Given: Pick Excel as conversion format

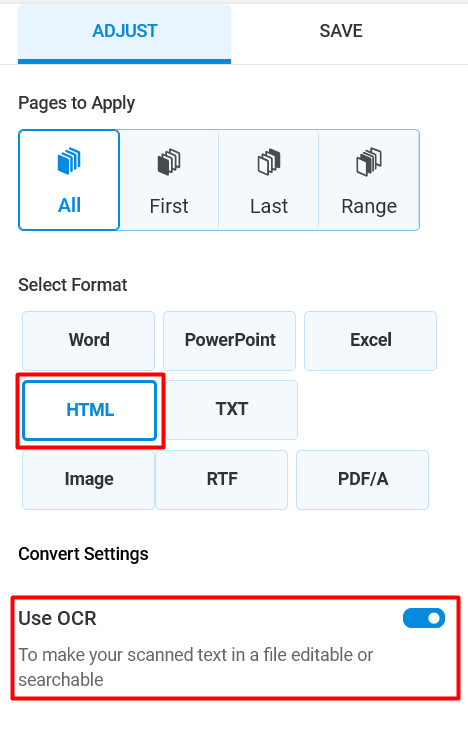Looking at the screenshot, I should [371, 340].
